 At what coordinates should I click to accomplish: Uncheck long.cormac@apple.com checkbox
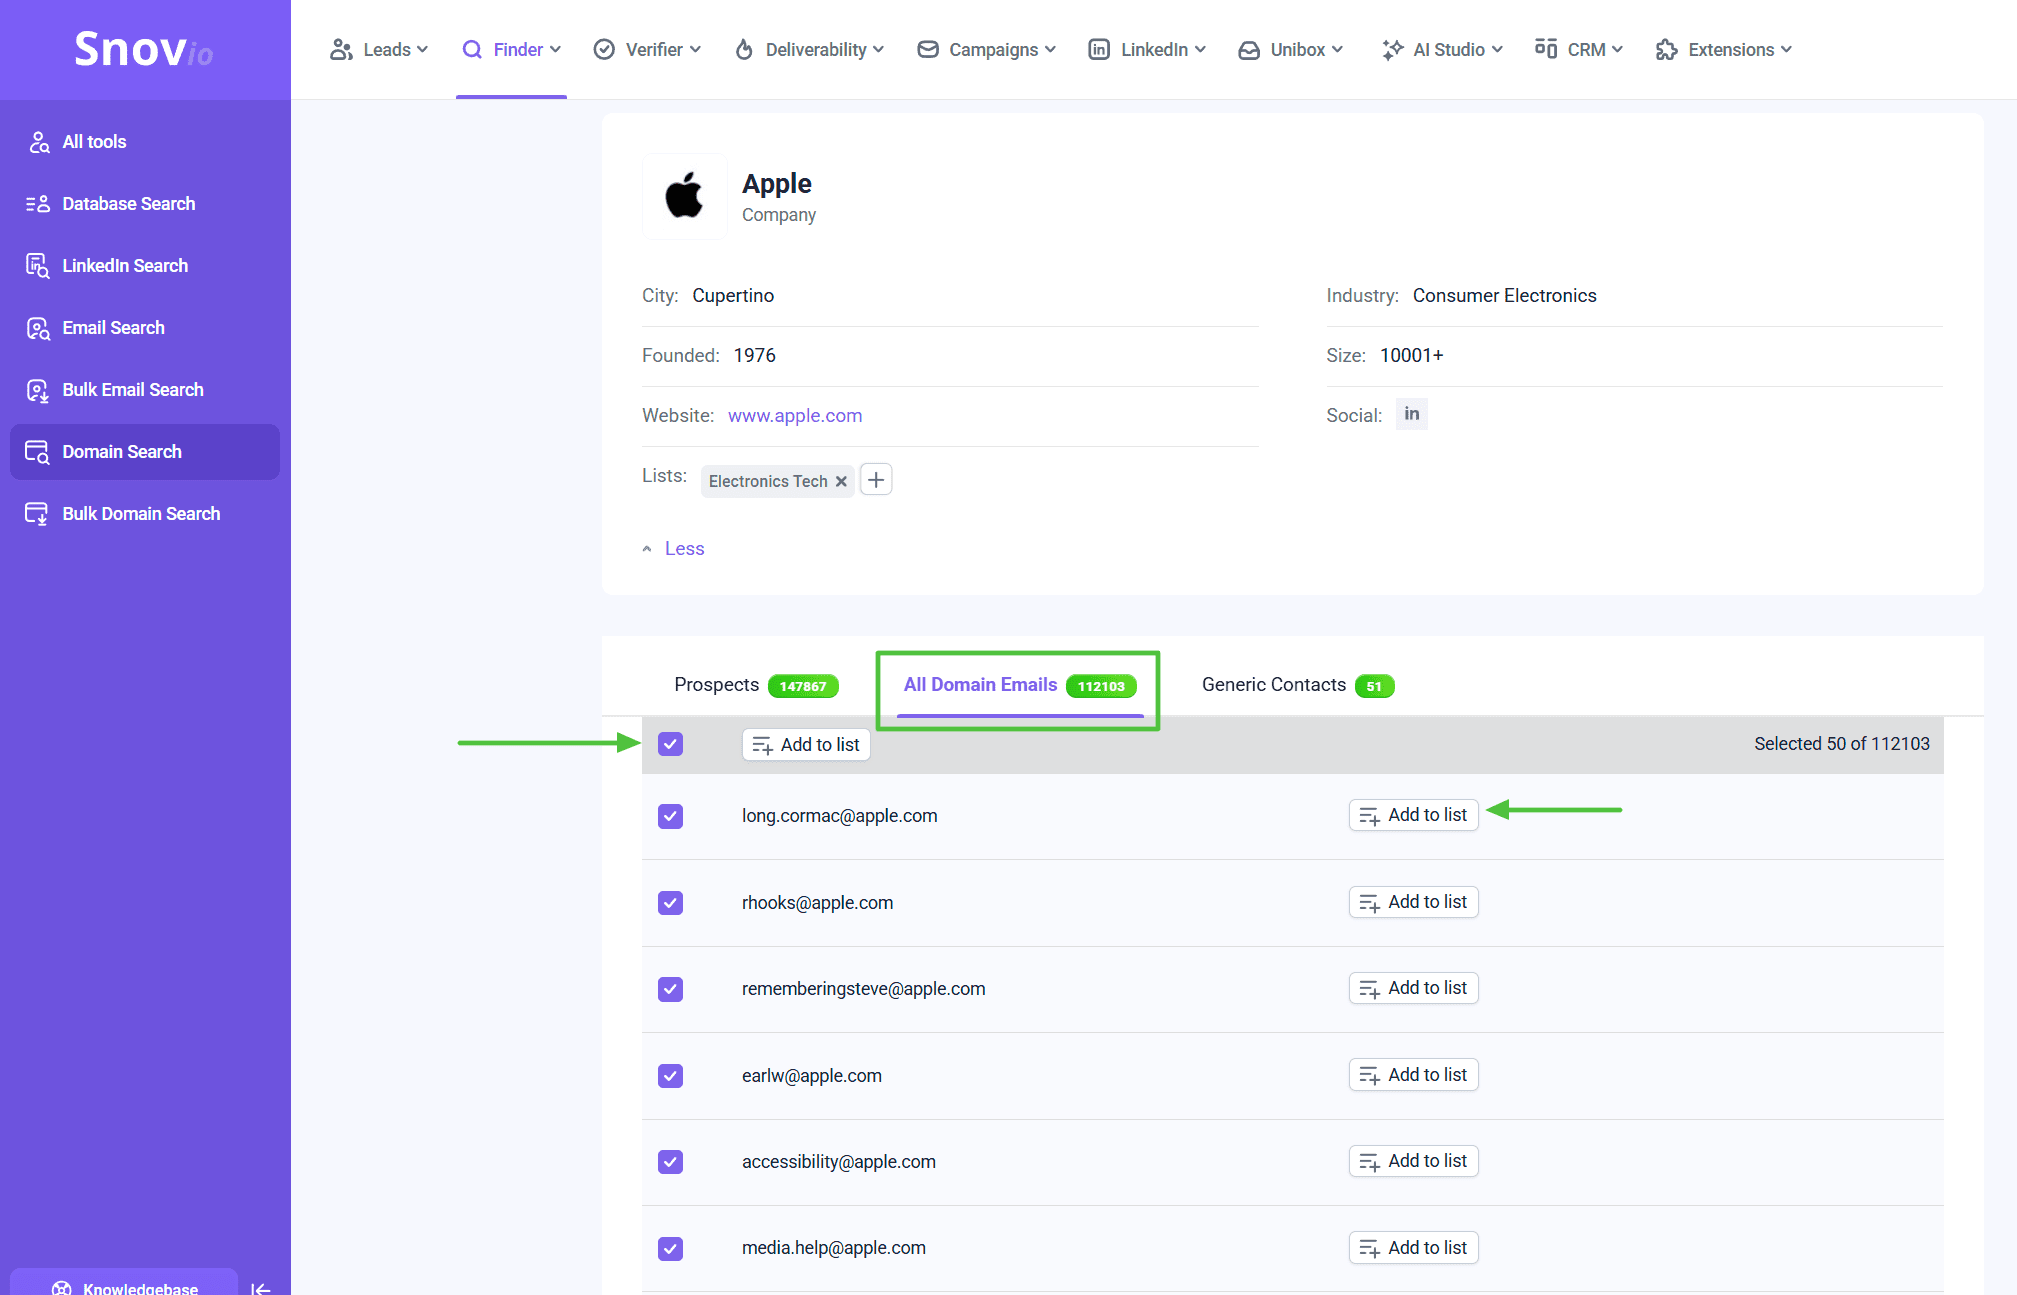click(x=670, y=816)
